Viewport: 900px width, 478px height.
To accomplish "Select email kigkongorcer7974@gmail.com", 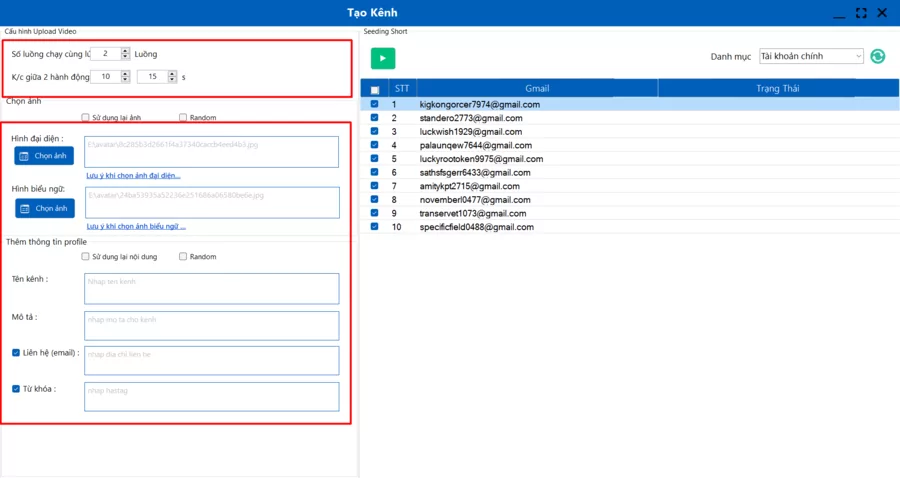I will 480,104.
